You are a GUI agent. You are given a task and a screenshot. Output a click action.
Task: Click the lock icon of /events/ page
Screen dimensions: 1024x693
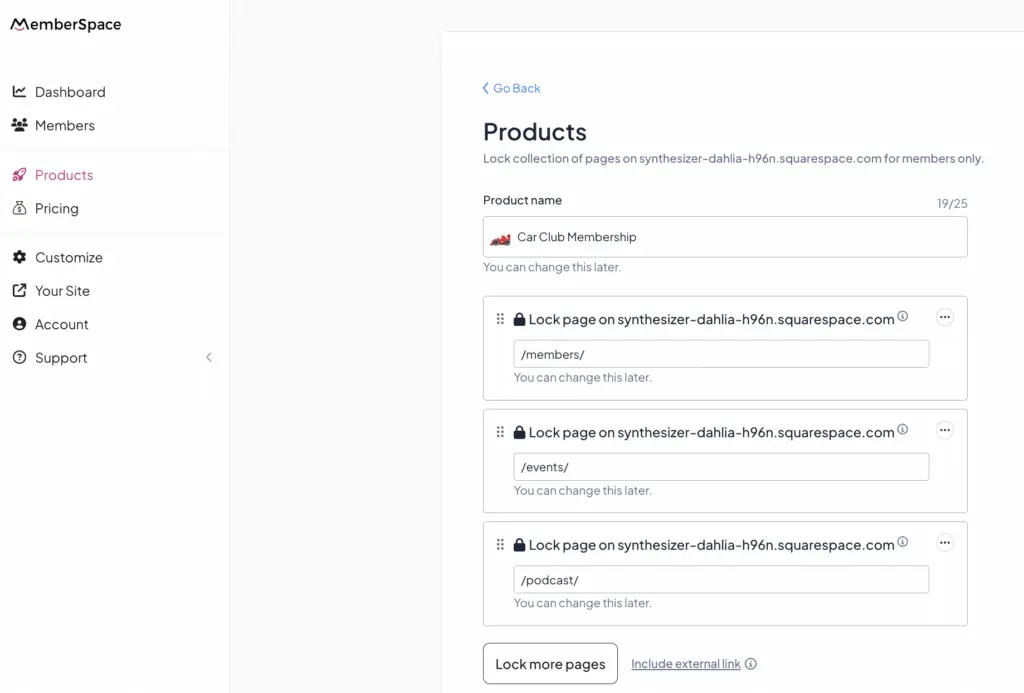point(519,433)
